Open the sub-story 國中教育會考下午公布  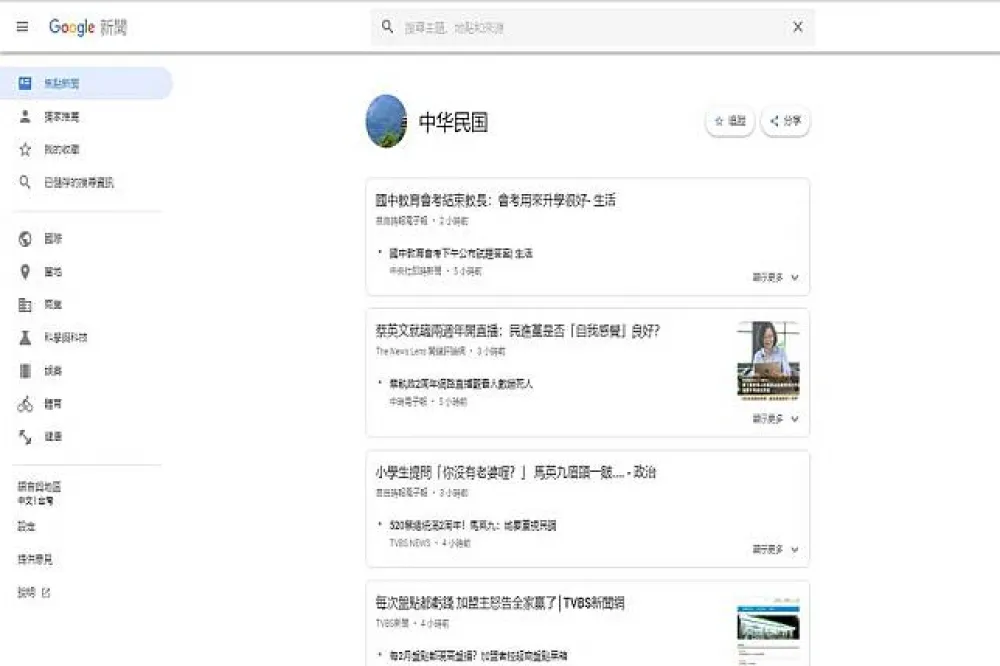[461, 253]
